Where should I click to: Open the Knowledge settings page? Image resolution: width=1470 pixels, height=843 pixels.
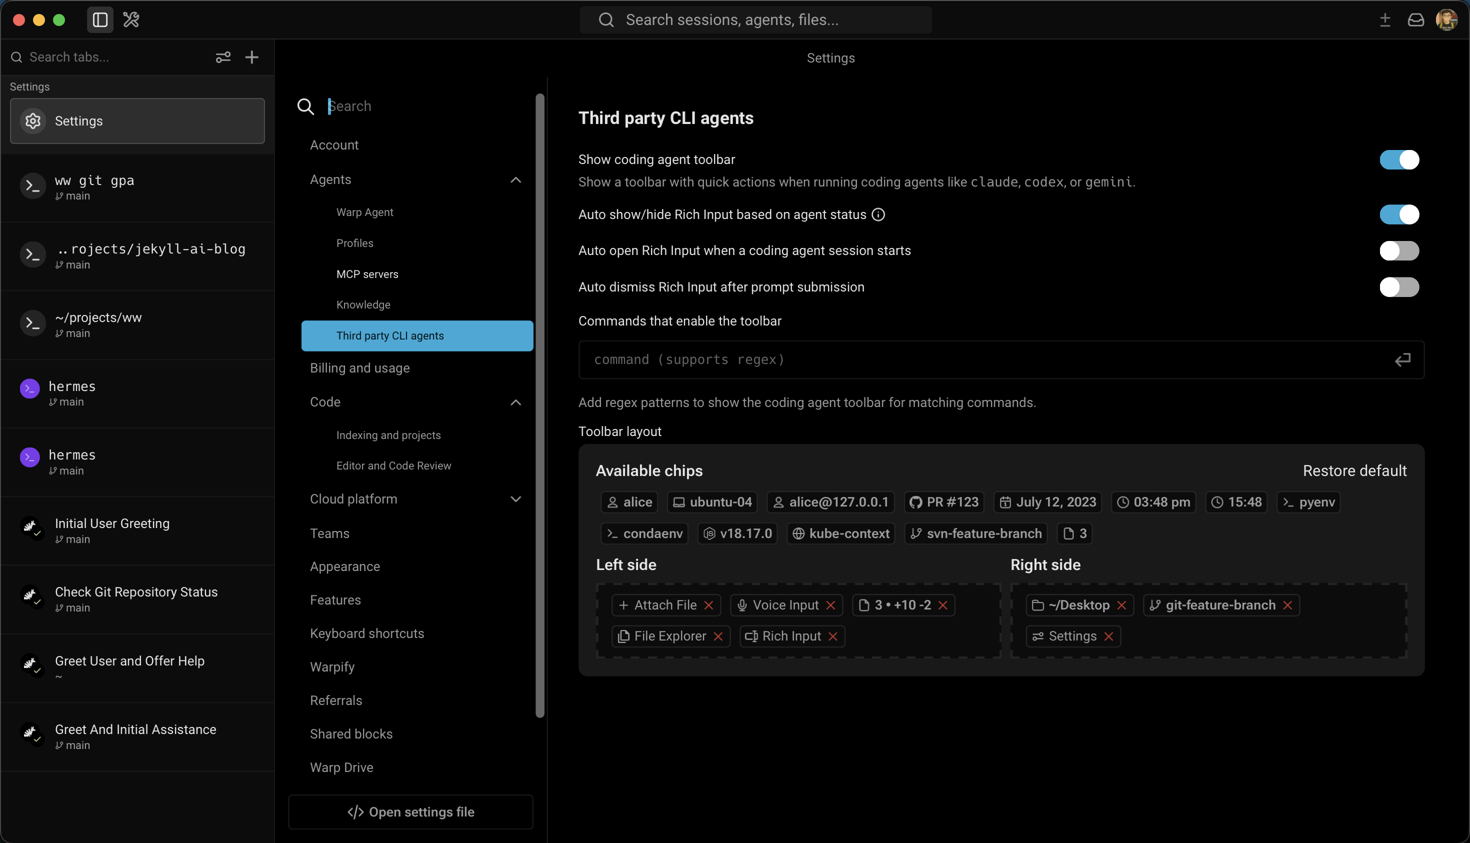coord(363,305)
